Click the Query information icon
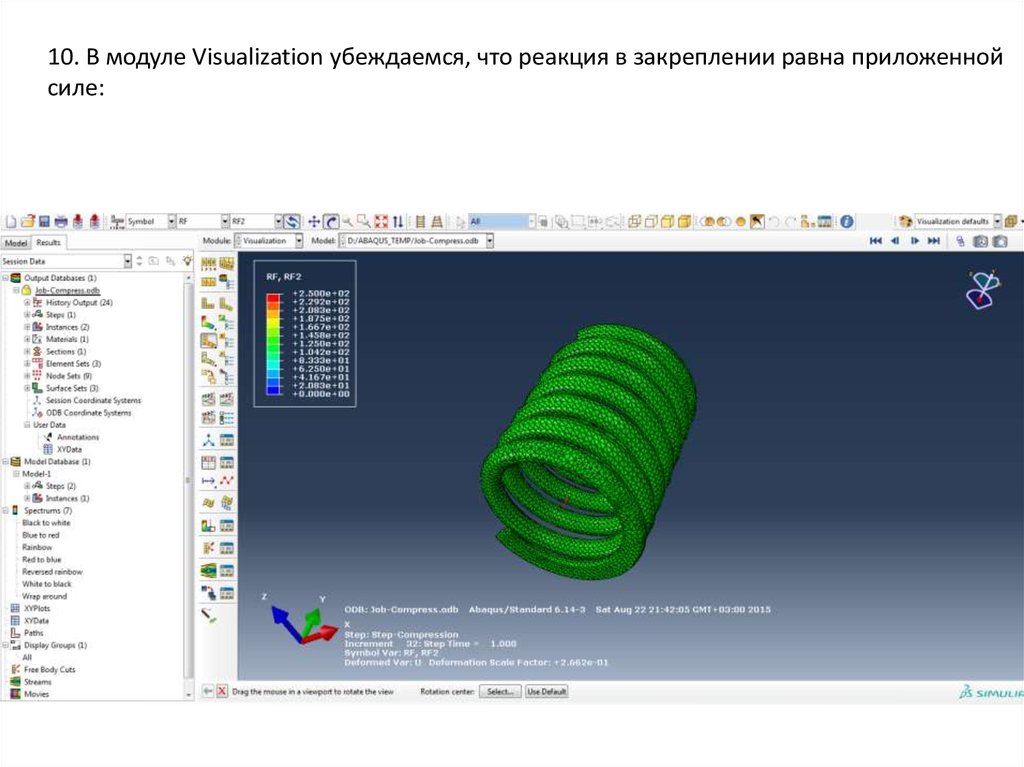The width and height of the screenshot is (1024, 767). (846, 221)
